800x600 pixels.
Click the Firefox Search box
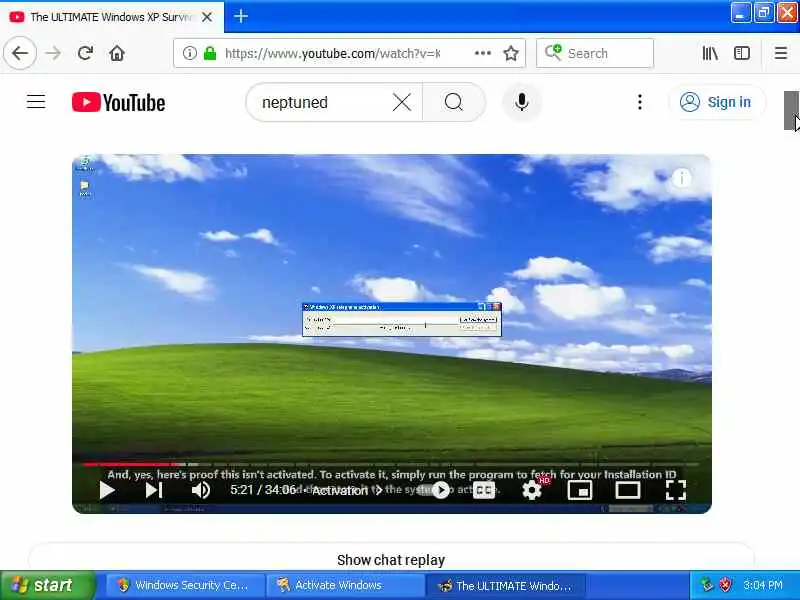point(595,53)
